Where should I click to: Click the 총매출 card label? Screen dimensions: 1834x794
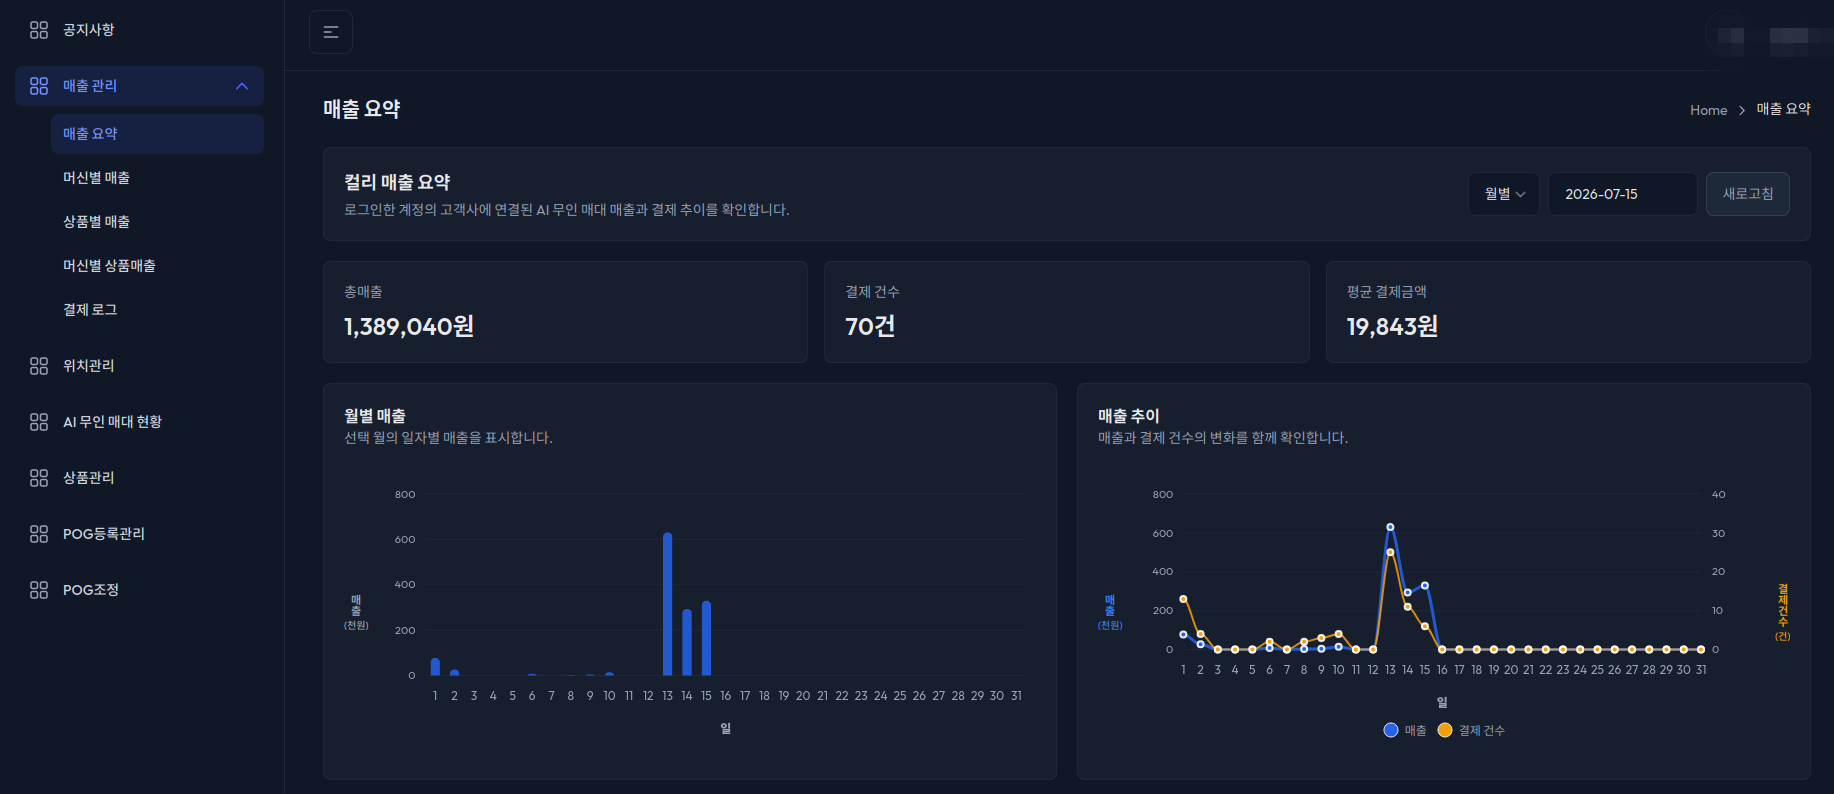click(x=363, y=292)
